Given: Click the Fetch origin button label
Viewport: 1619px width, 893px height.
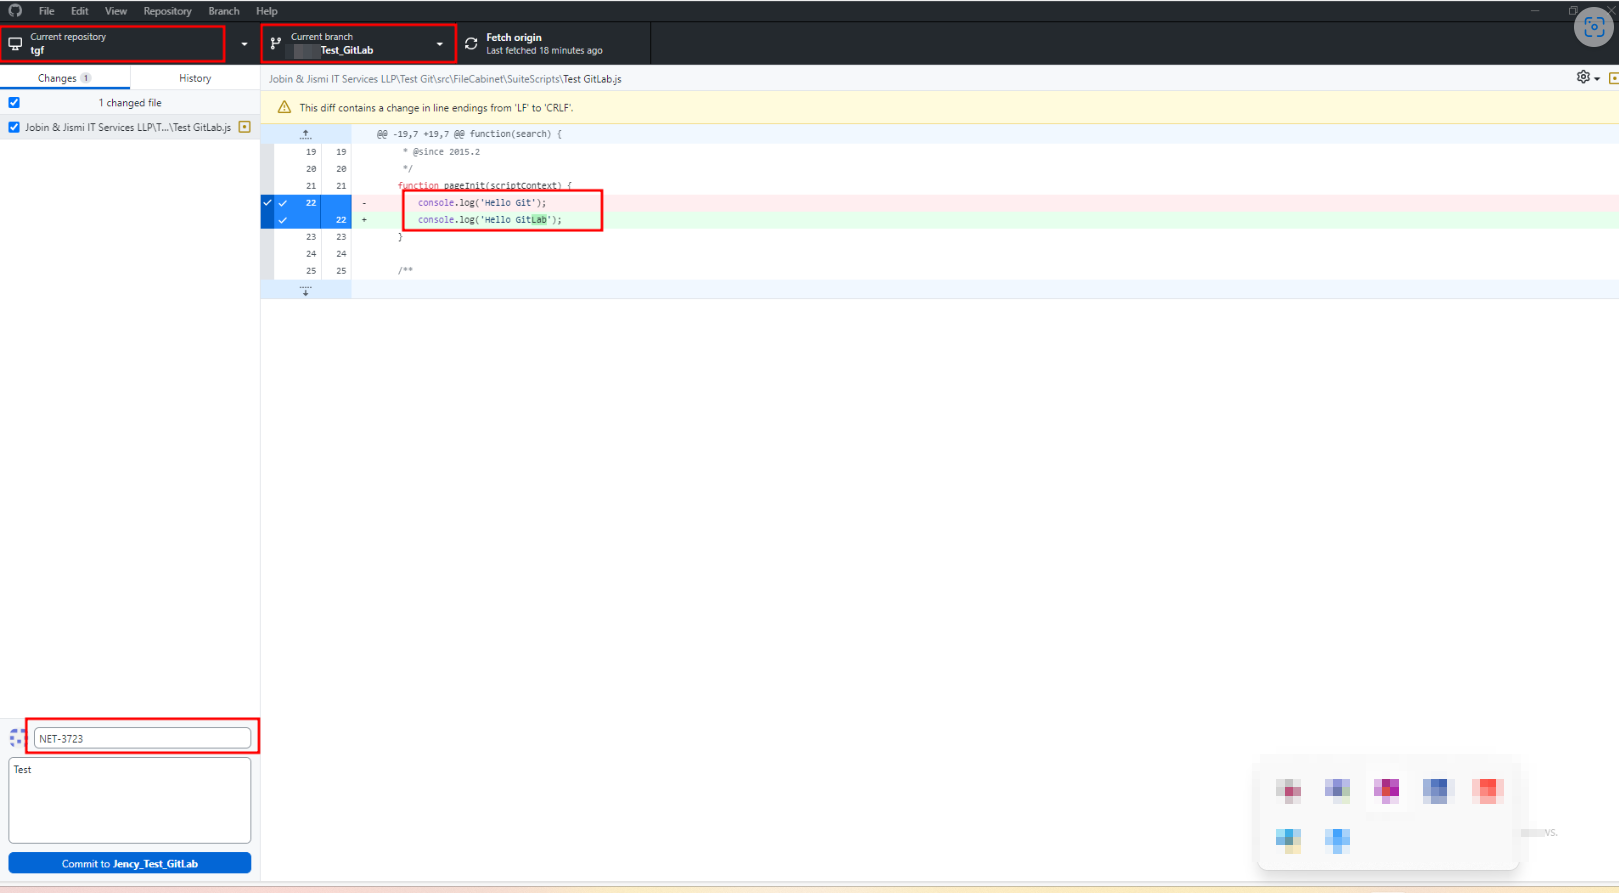Looking at the screenshot, I should coord(514,38).
